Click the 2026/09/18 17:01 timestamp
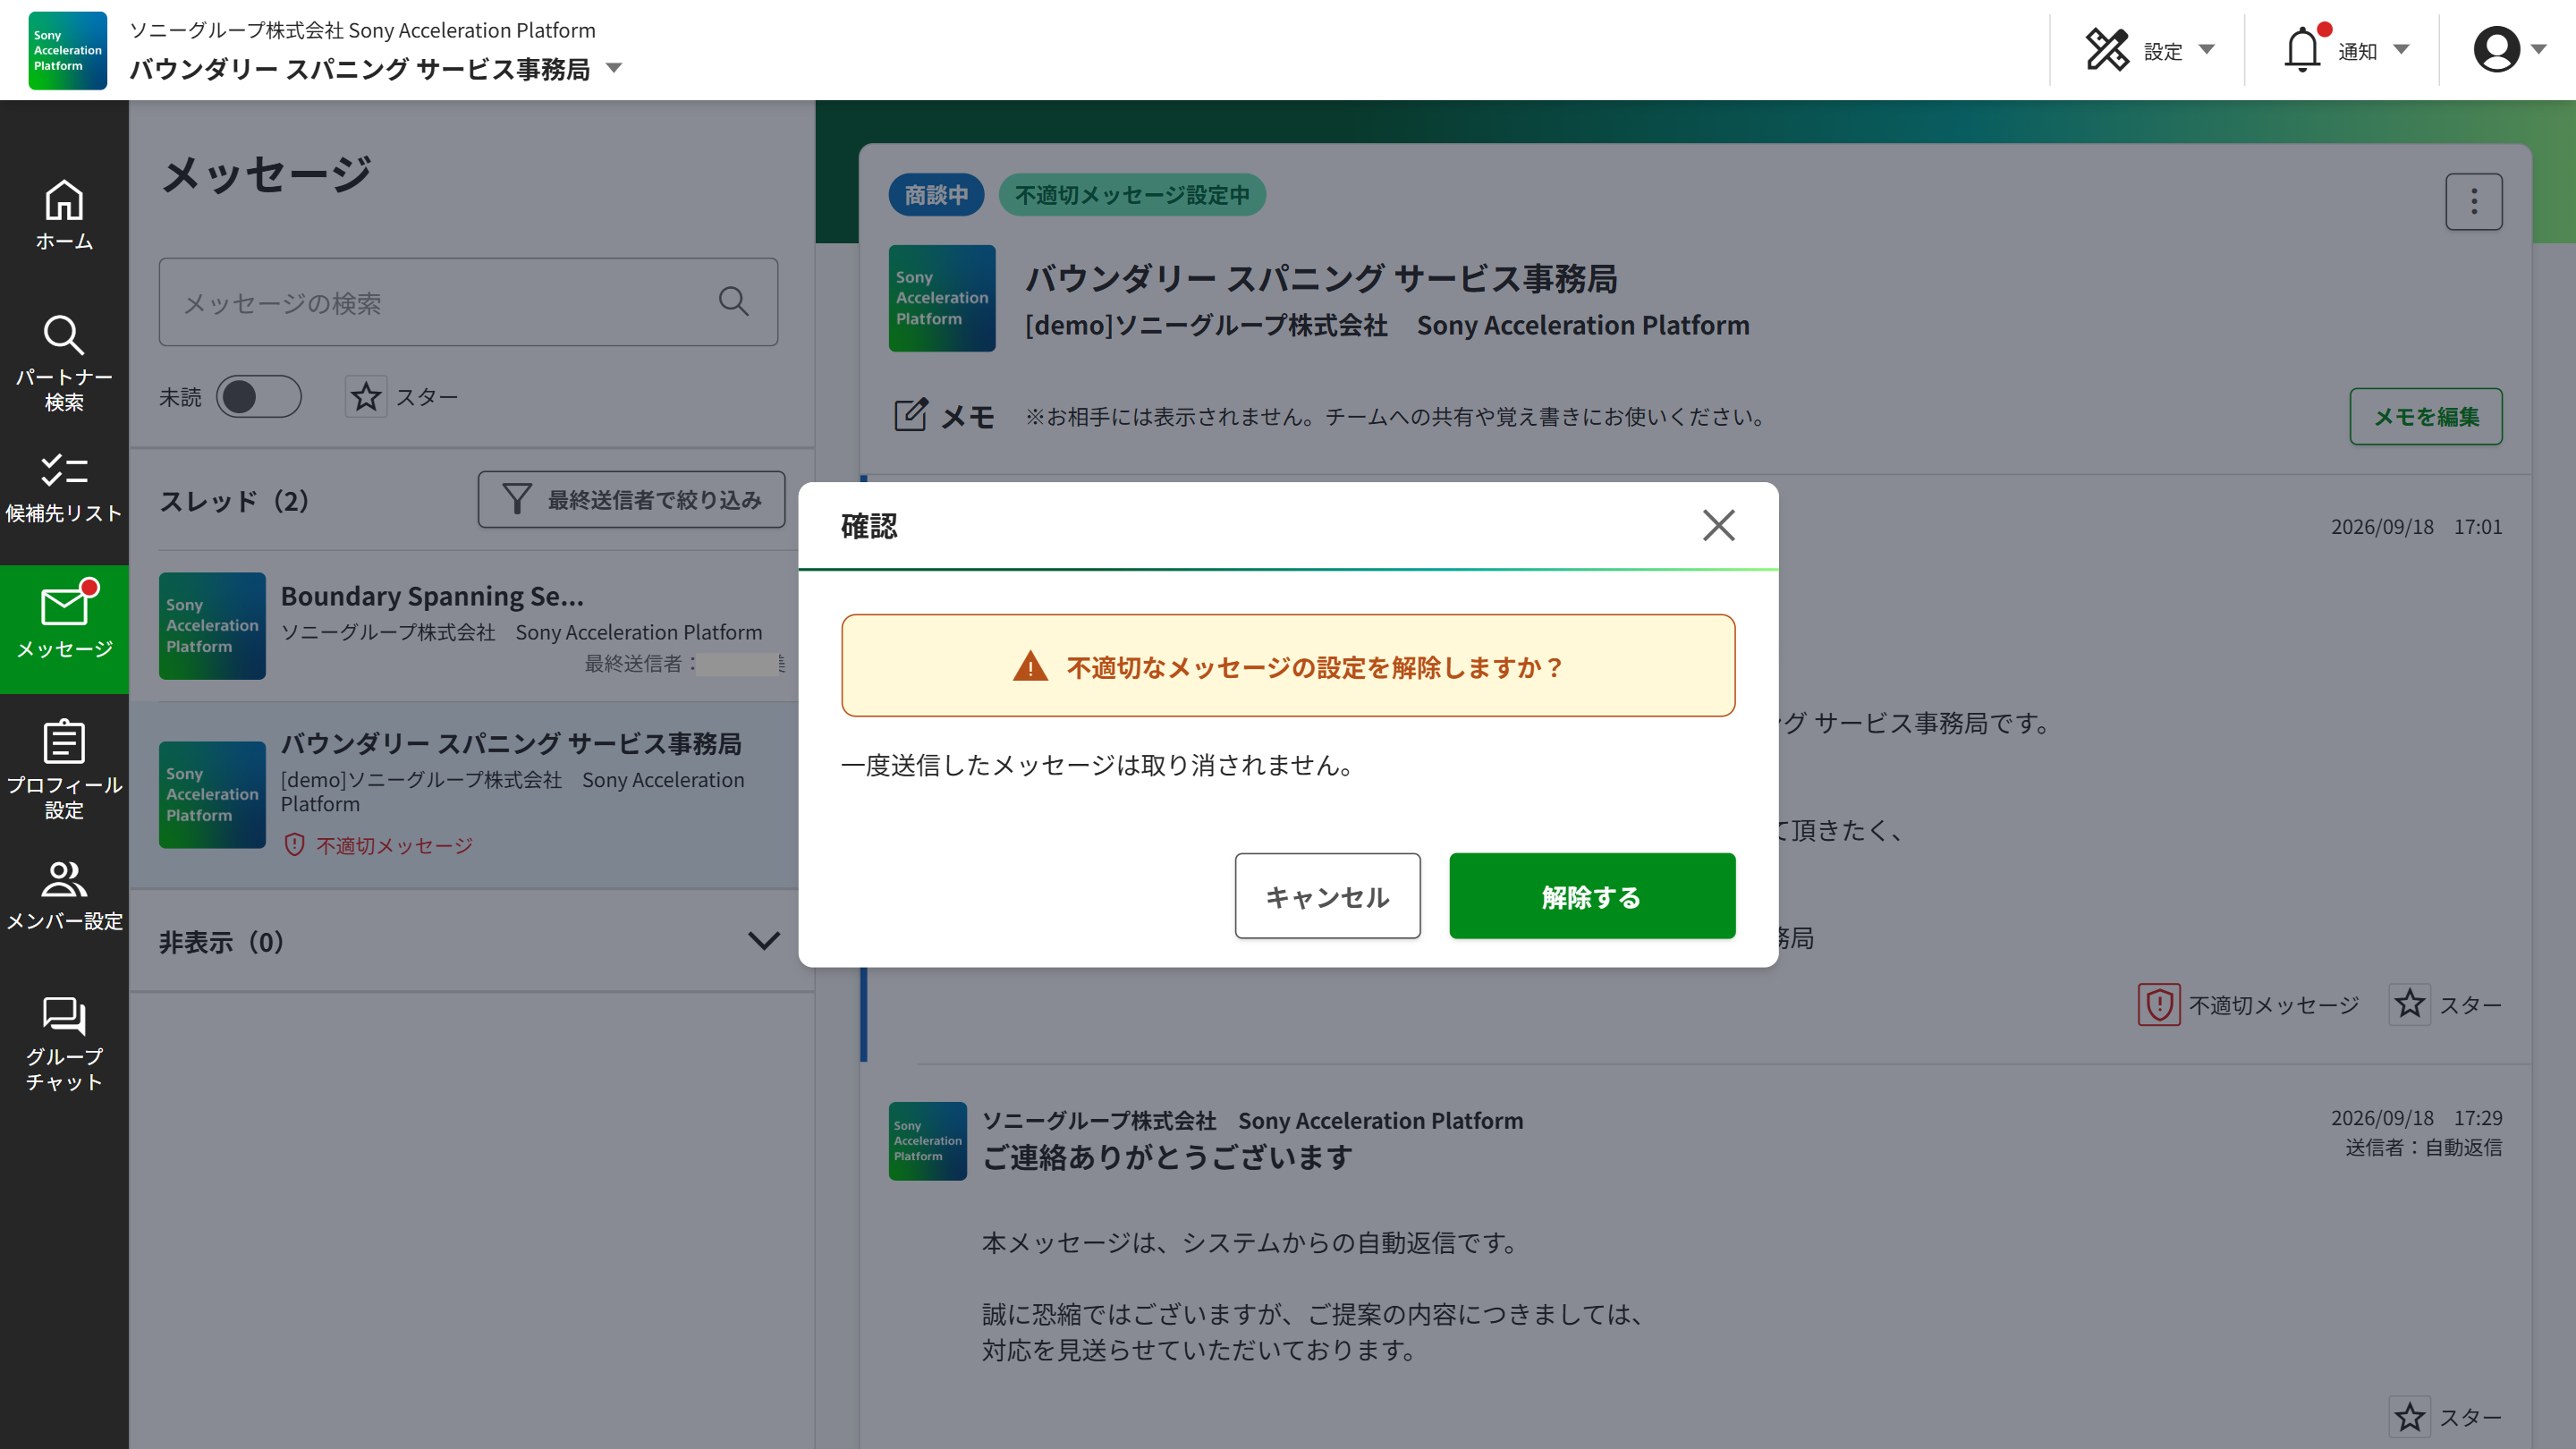Viewport: 2576px width, 1449px height. (x=2416, y=527)
